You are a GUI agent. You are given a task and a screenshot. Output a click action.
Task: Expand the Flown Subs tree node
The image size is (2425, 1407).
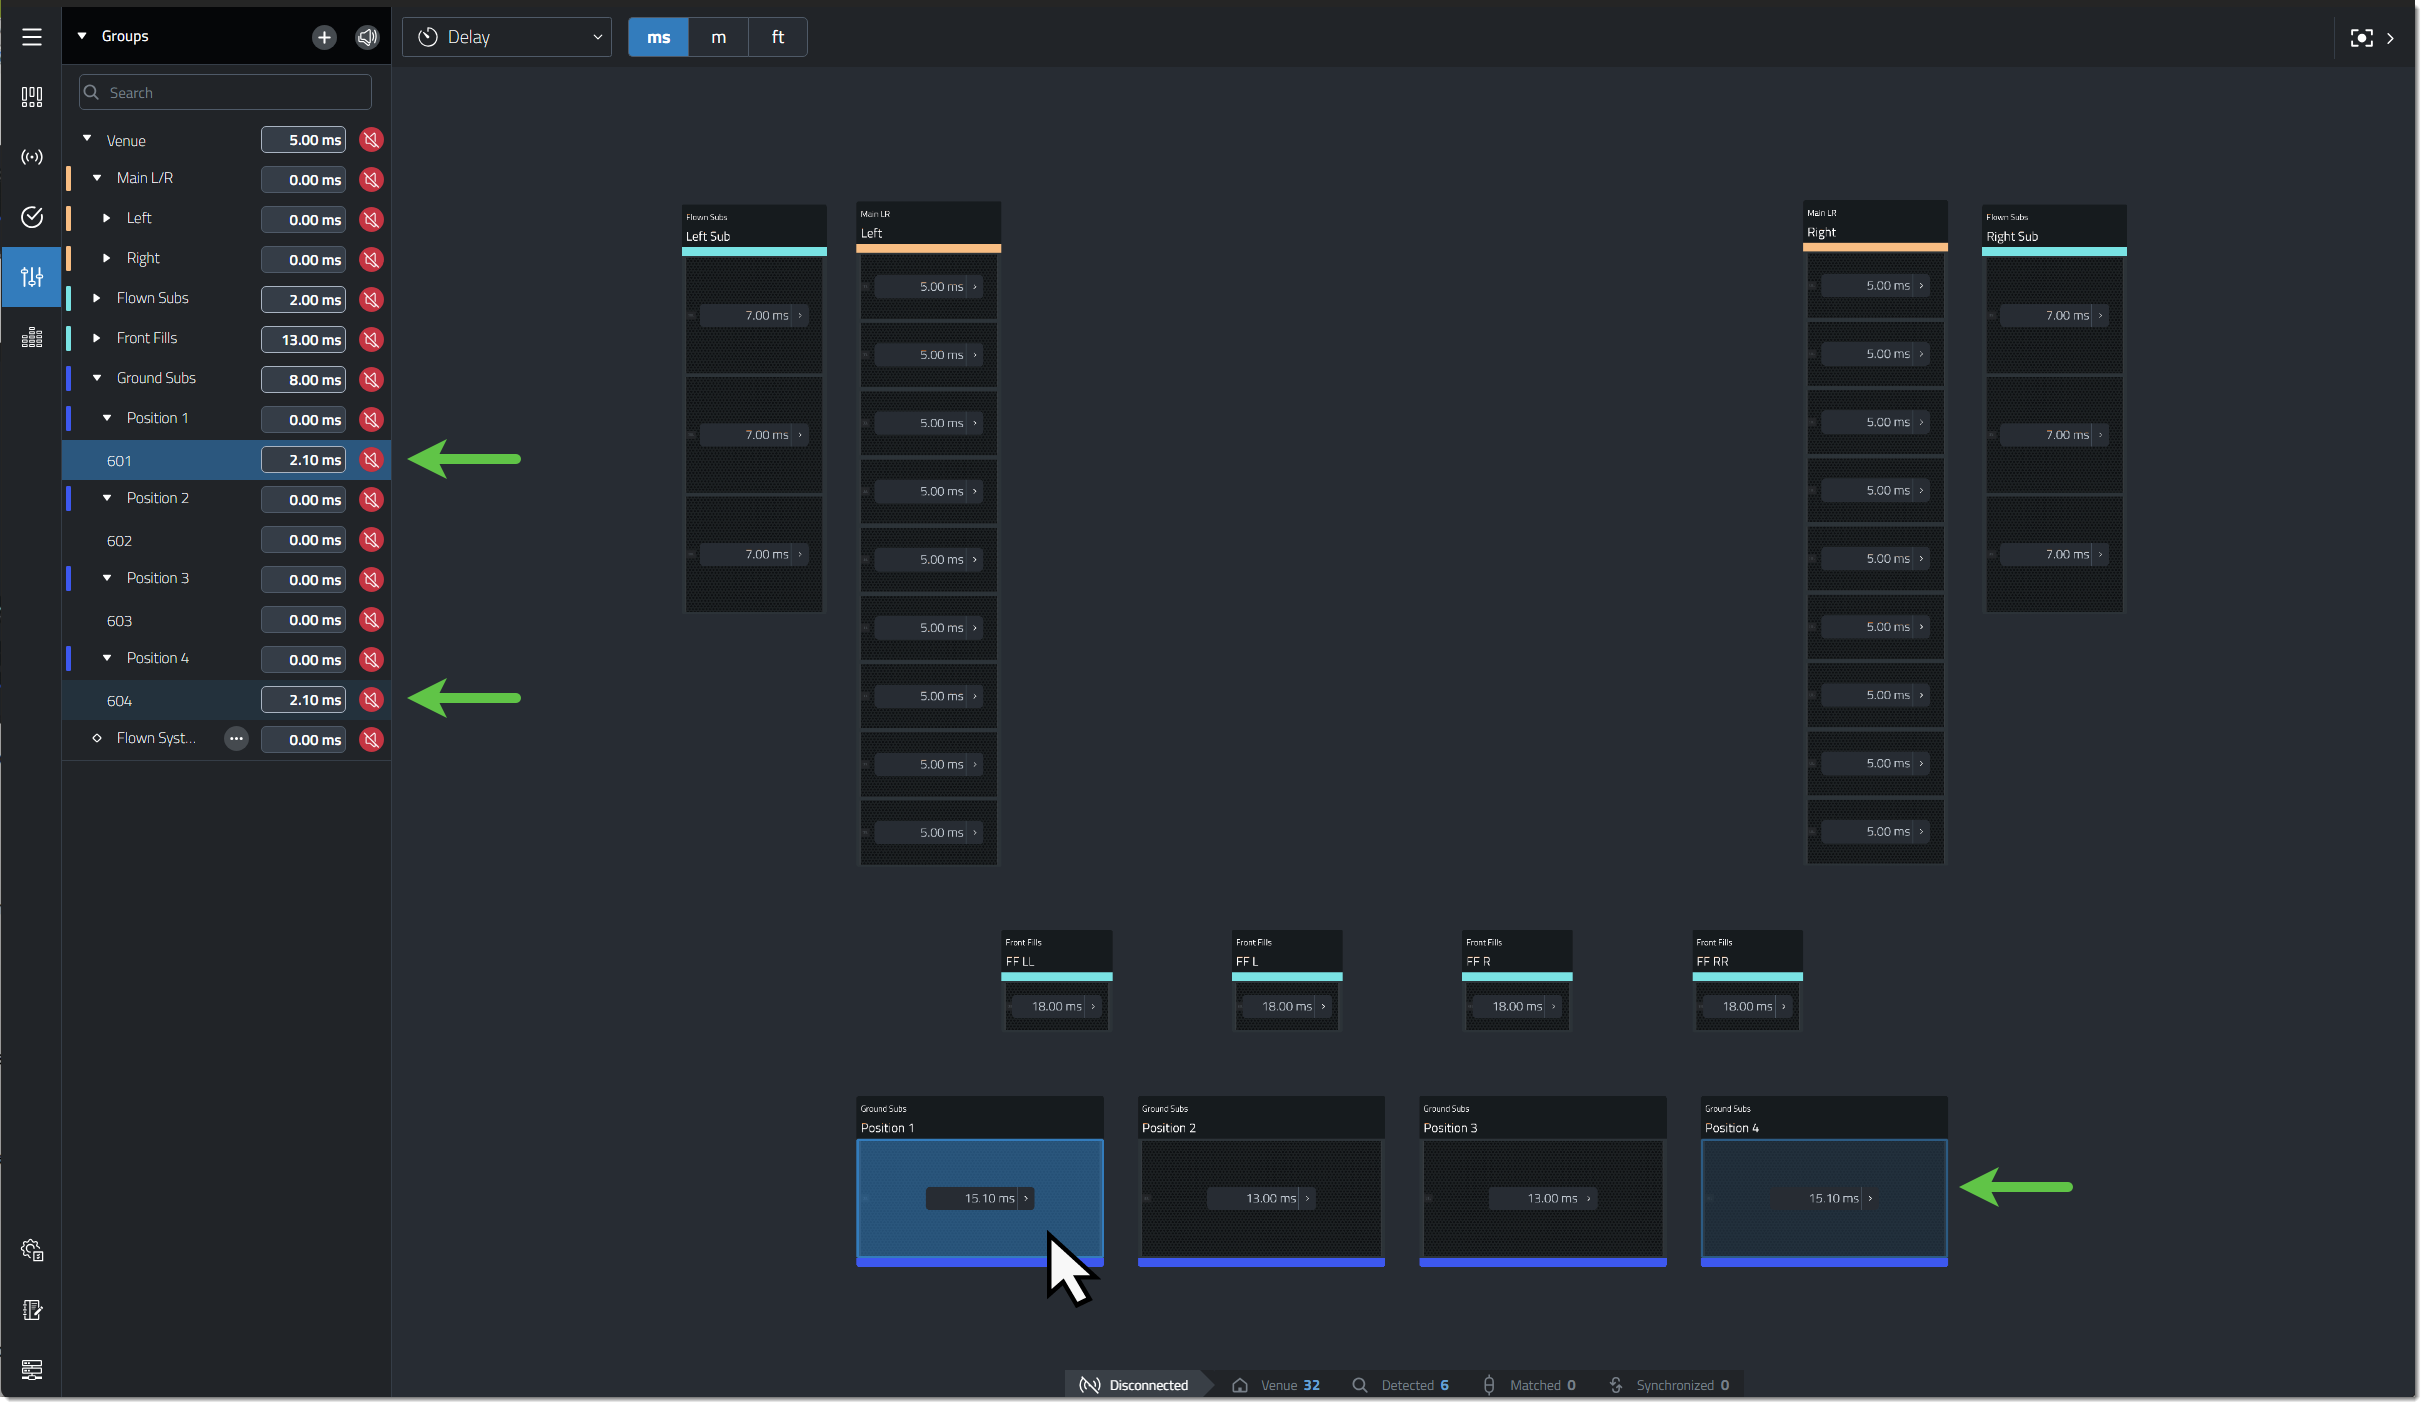pos(97,298)
